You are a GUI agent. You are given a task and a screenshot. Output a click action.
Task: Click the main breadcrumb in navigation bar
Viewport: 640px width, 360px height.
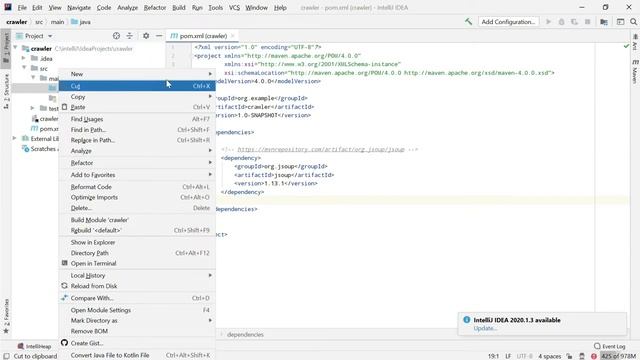[57, 22]
